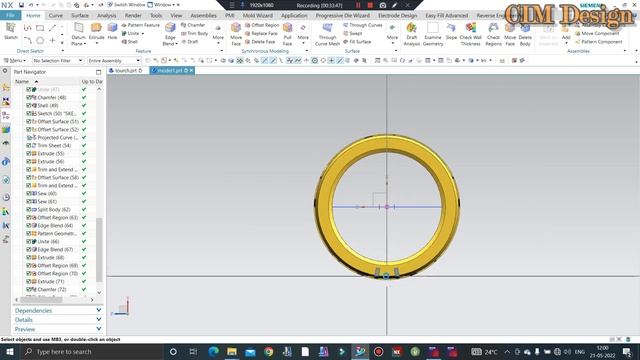Image resolution: width=640 pixels, height=360 pixels.
Task: Open Google Chrome from the taskbar
Action: tap(268, 352)
